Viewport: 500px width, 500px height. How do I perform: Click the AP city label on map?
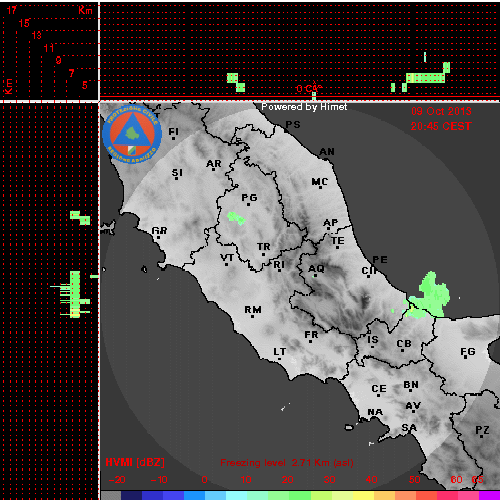(x=331, y=223)
